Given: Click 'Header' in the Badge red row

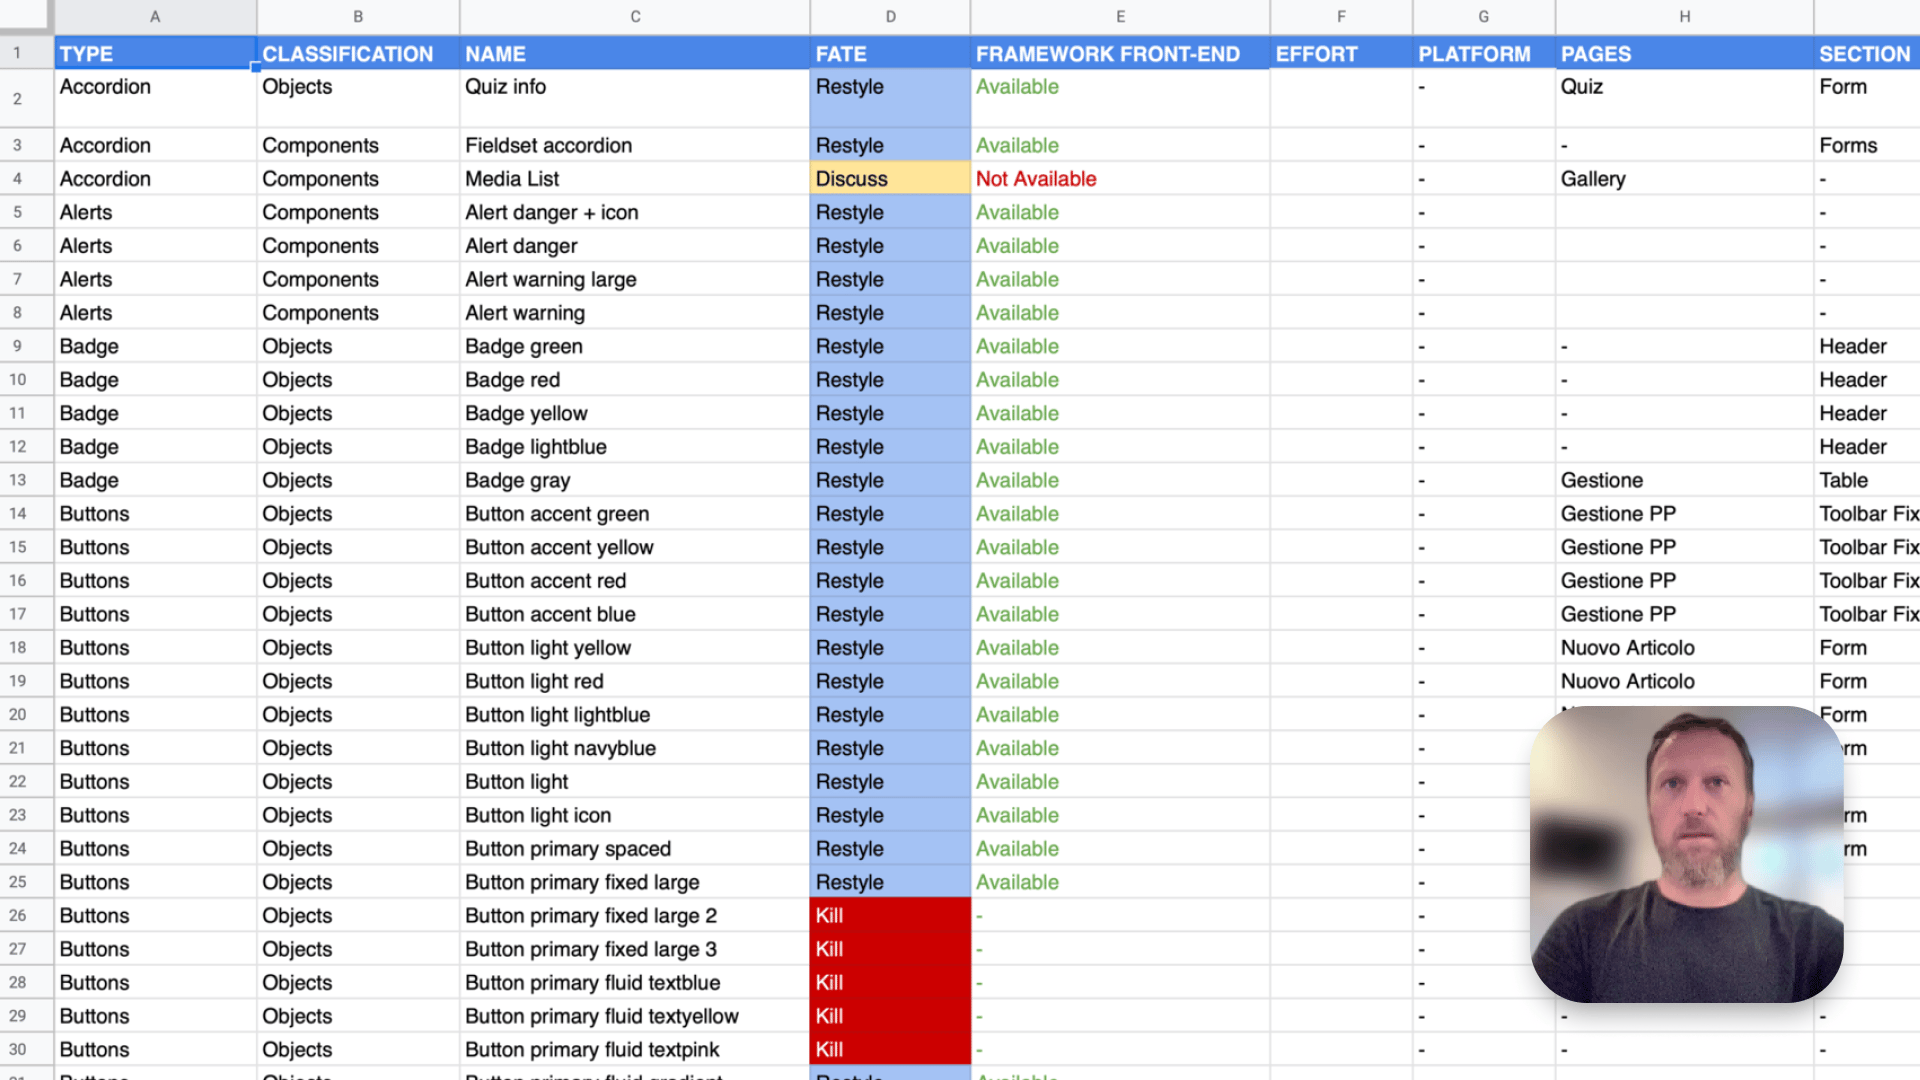Looking at the screenshot, I should tap(1852, 380).
